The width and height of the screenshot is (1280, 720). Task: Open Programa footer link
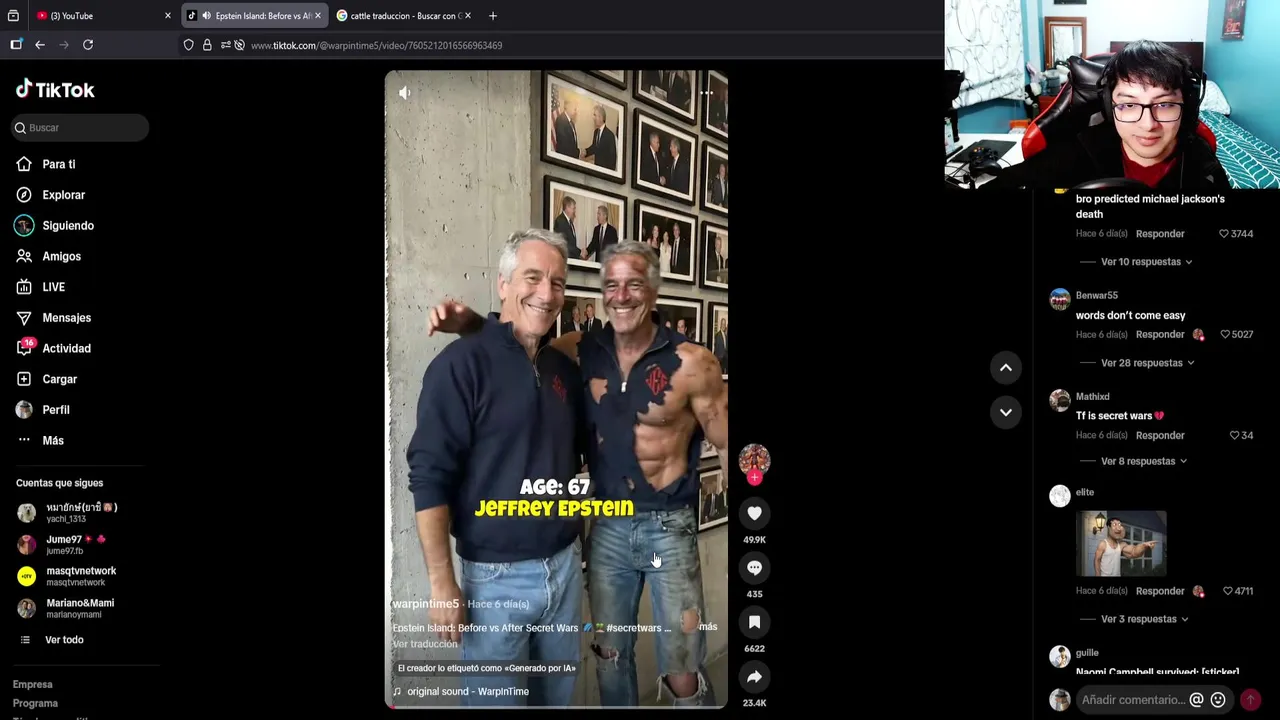[35, 703]
